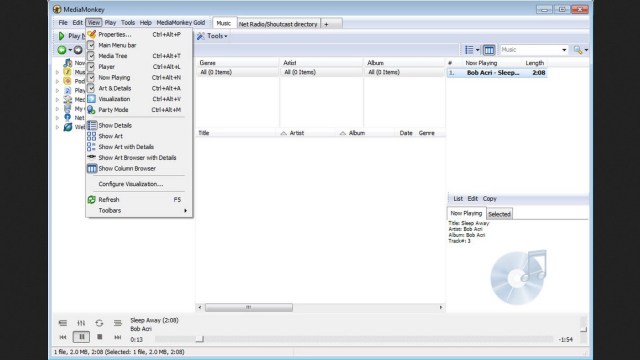Open the Help menu
The height and width of the screenshot is (360, 640).
[x=146, y=23]
